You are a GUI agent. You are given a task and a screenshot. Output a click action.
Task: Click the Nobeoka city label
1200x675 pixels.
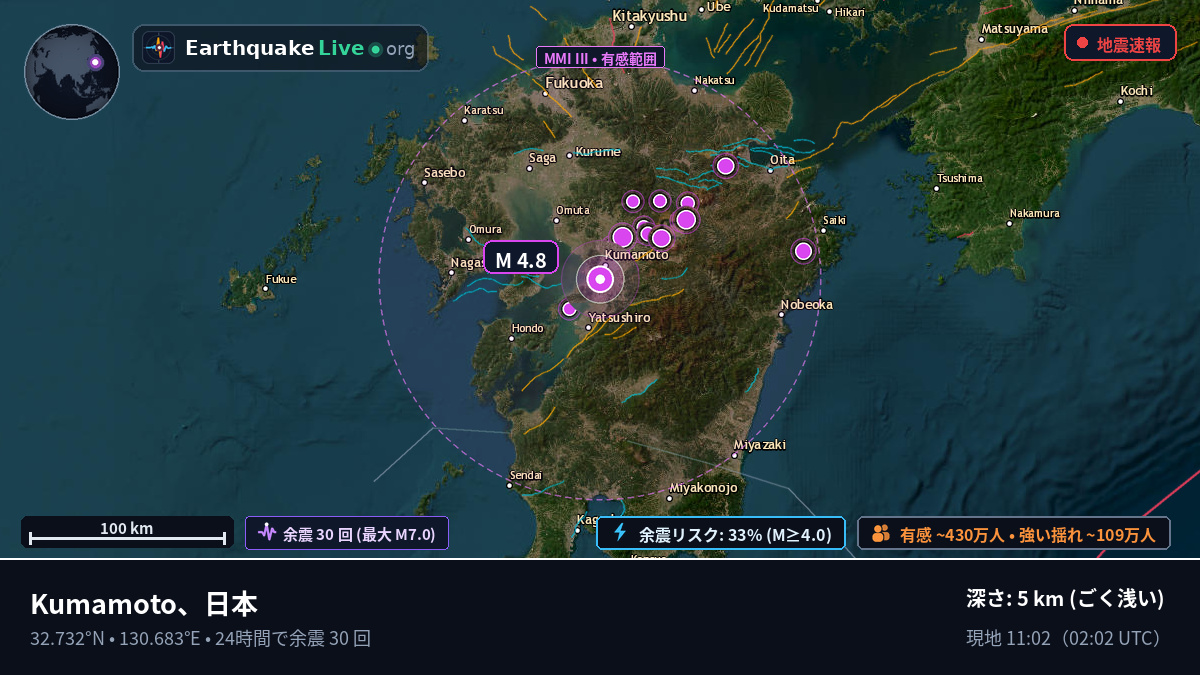[x=807, y=304]
